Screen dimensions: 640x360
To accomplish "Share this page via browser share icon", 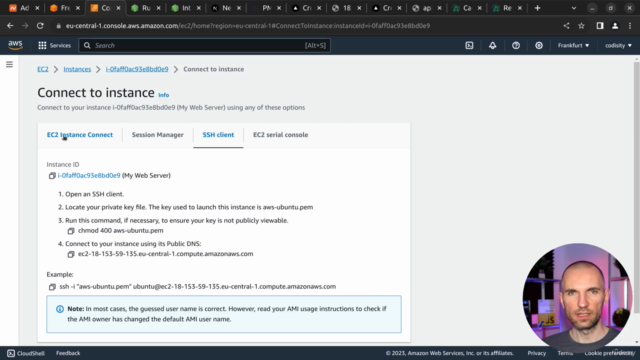I will coord(566,26).
